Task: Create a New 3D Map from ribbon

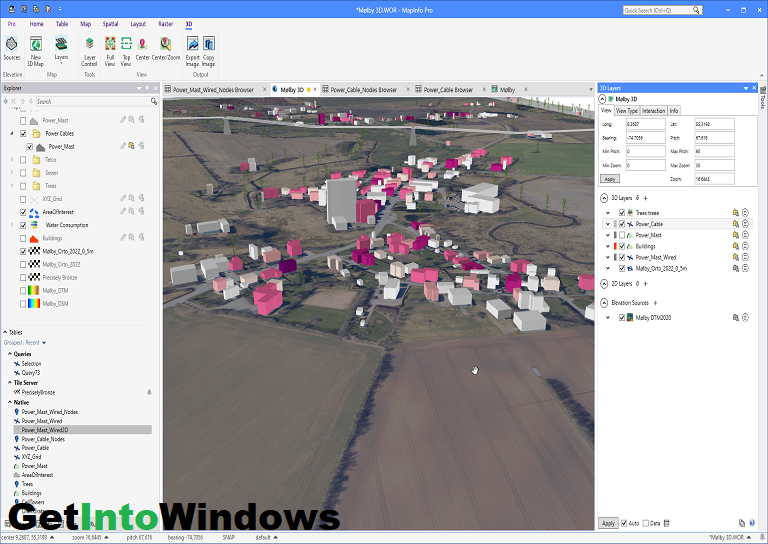Action: 36,51
